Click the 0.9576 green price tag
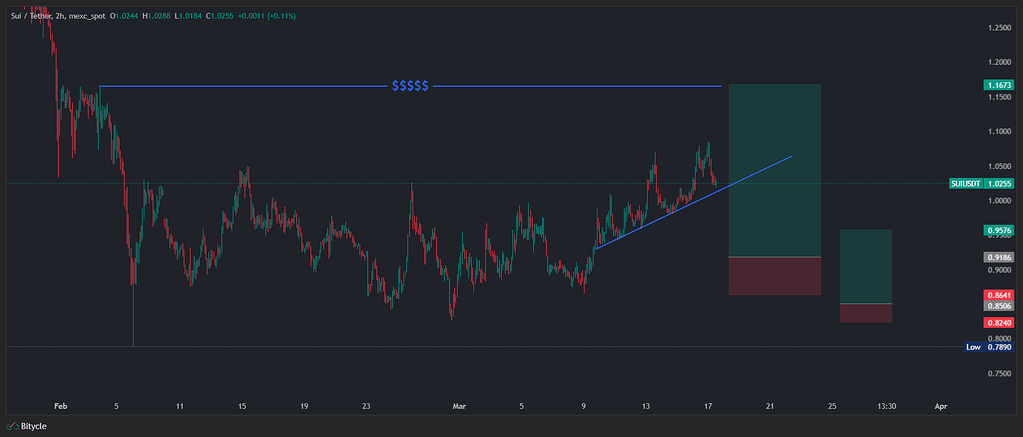The height and width of the screenshot is (437, 1023). 999,230
